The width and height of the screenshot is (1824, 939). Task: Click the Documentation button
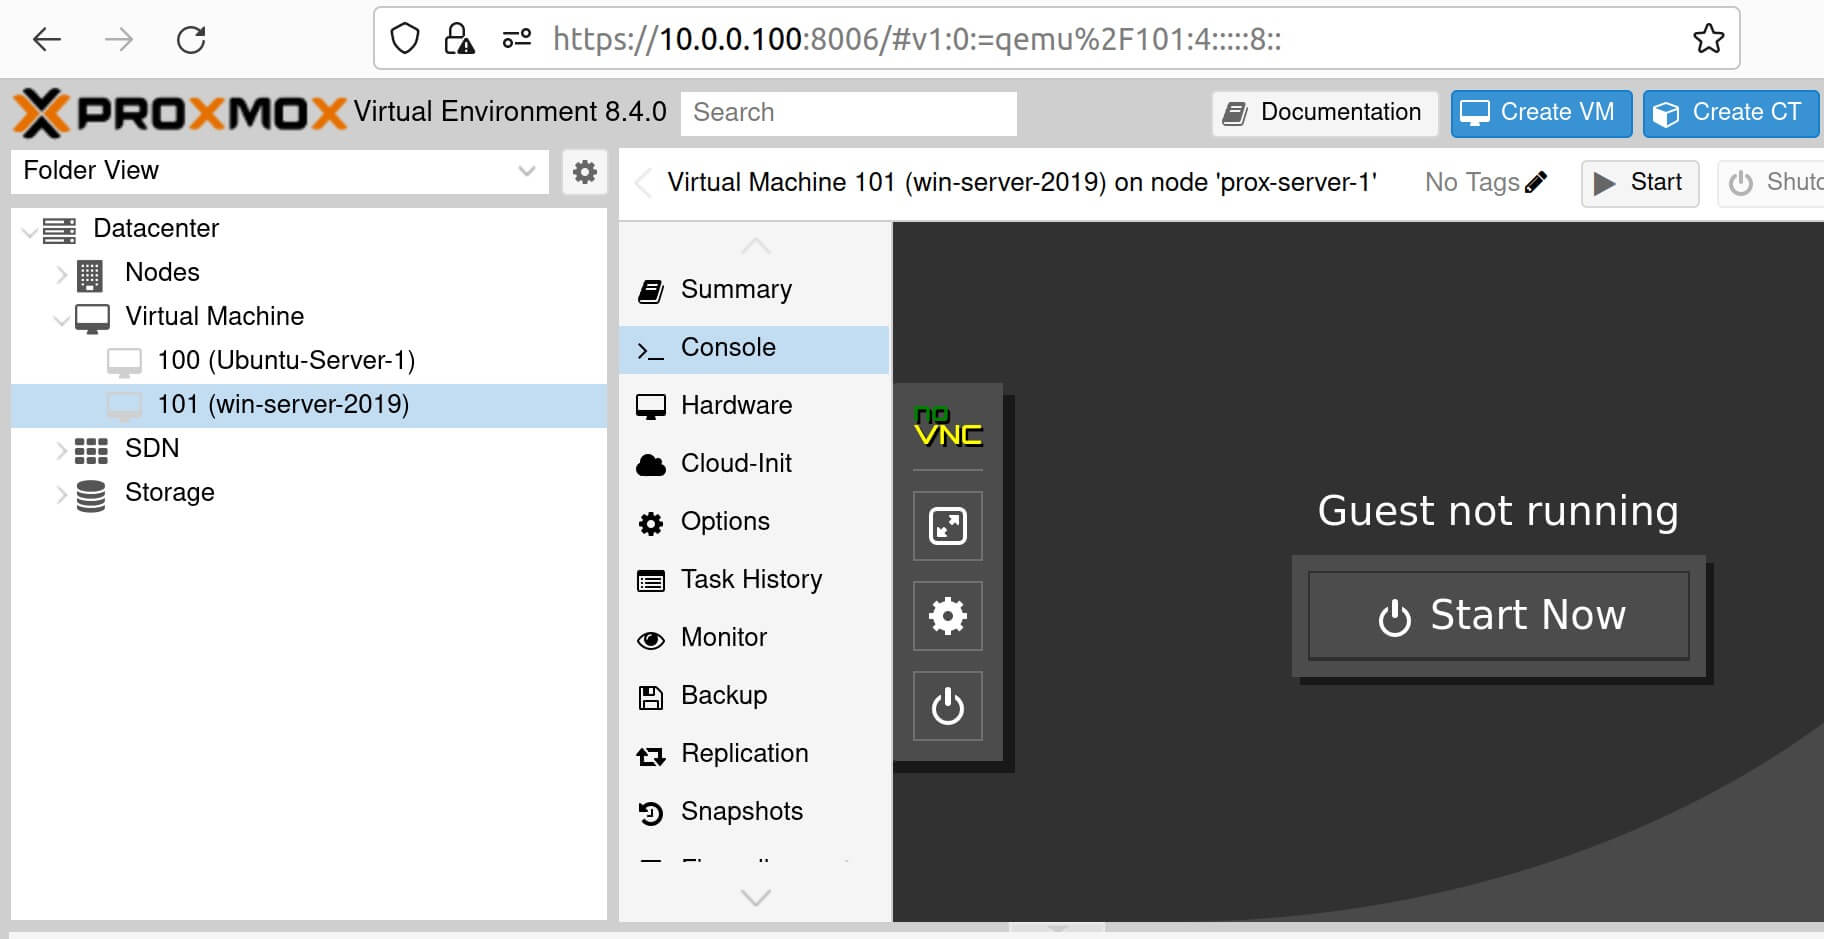coord(1325,113)
